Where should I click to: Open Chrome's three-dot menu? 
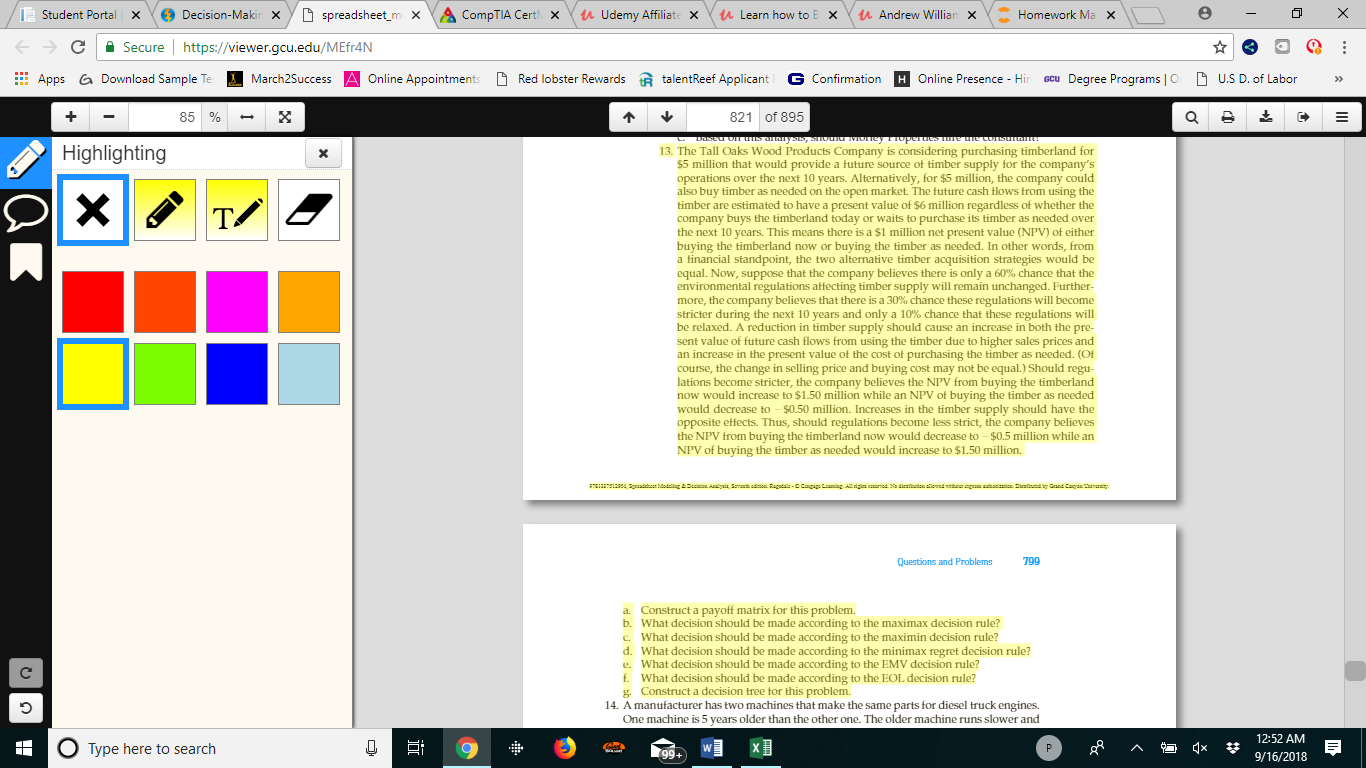[x=1344, y=47]
